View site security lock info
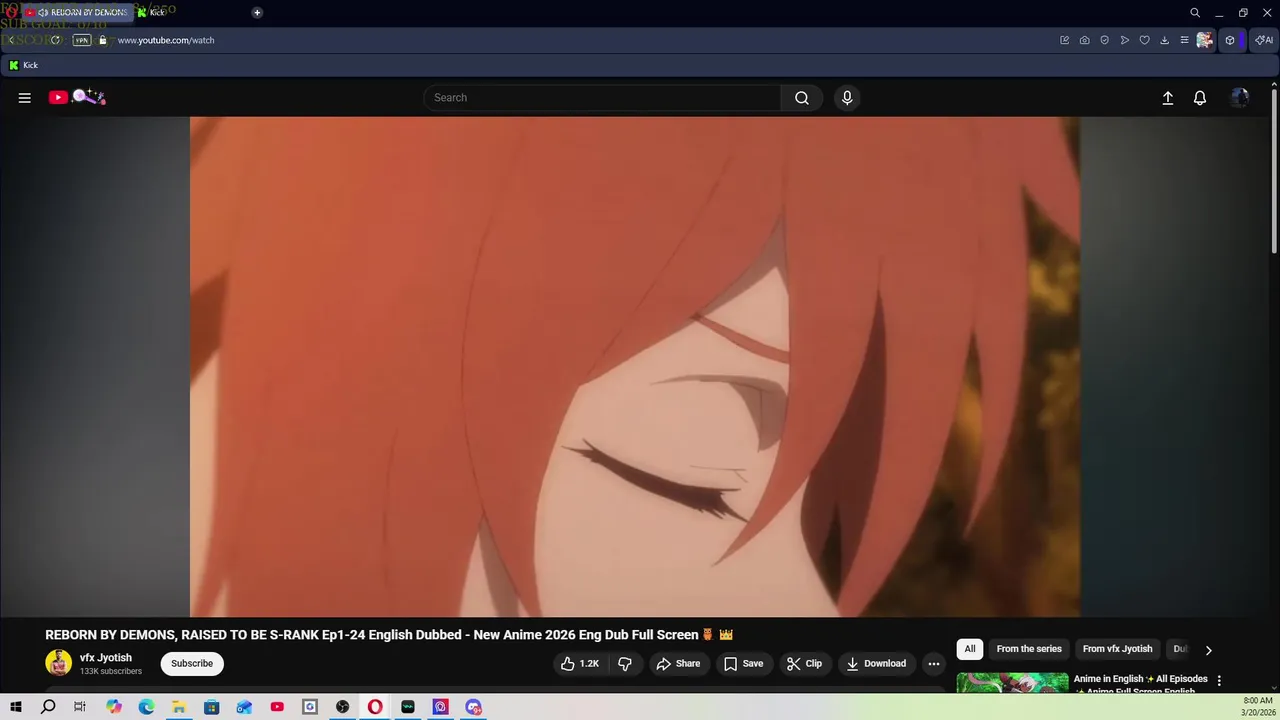 click(x=102, y=40)
